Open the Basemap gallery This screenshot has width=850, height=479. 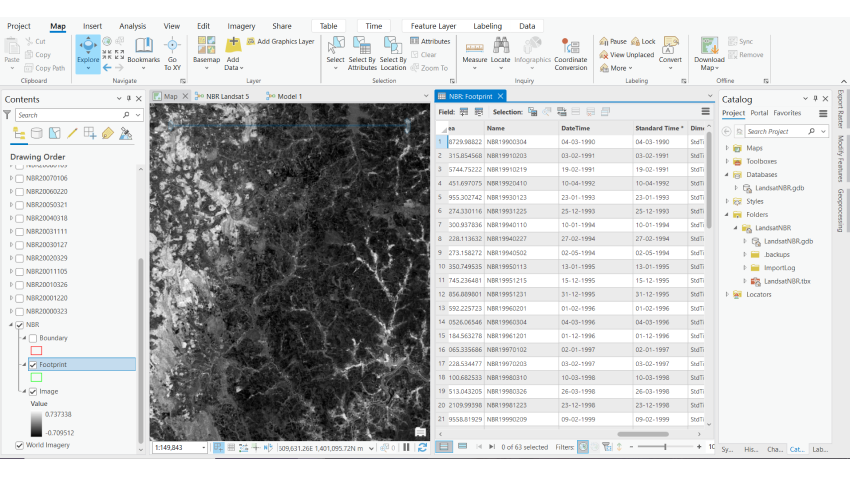pos(207,54)
